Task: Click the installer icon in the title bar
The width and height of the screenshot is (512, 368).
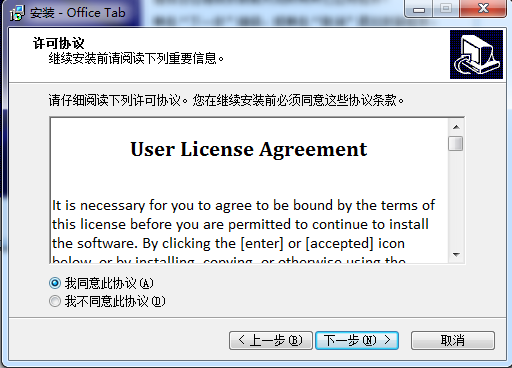Action: [17, 13]
